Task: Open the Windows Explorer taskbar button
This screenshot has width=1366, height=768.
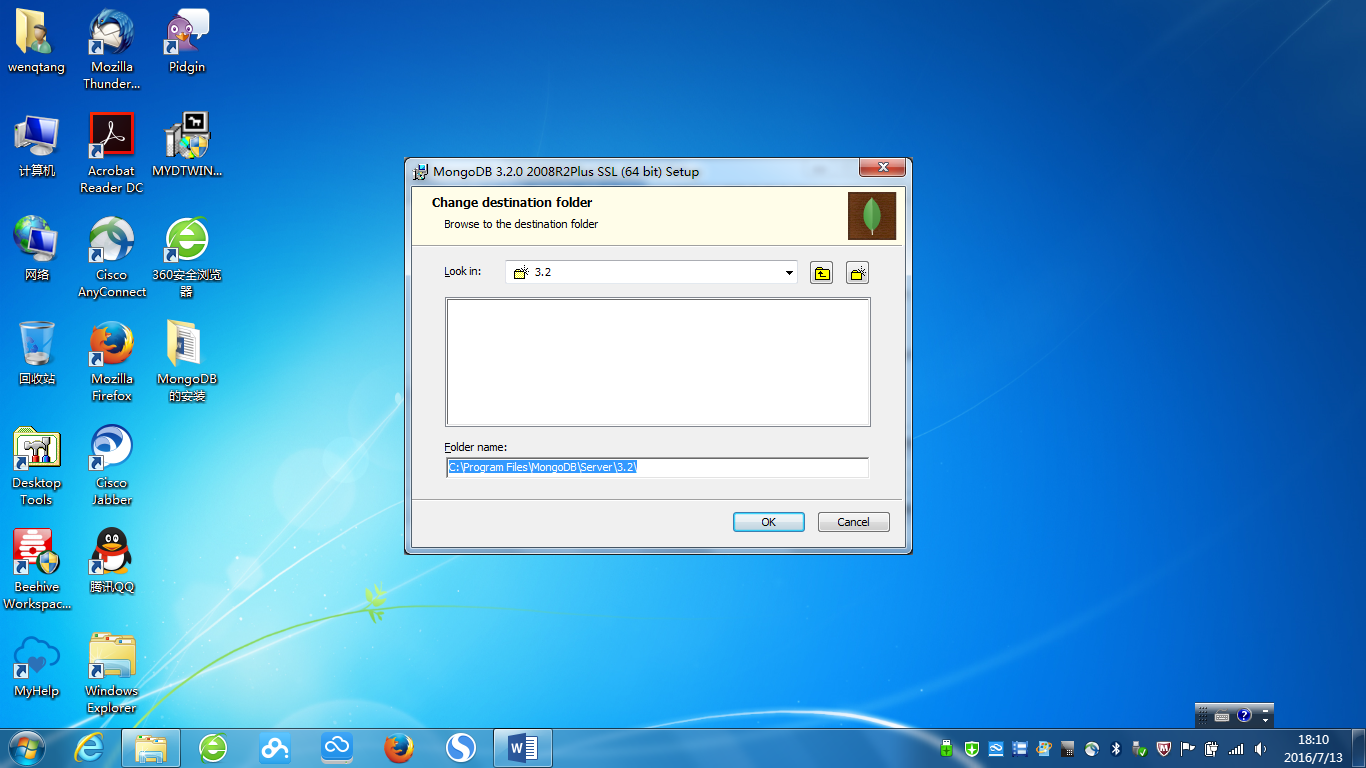Action: [151, 748]
